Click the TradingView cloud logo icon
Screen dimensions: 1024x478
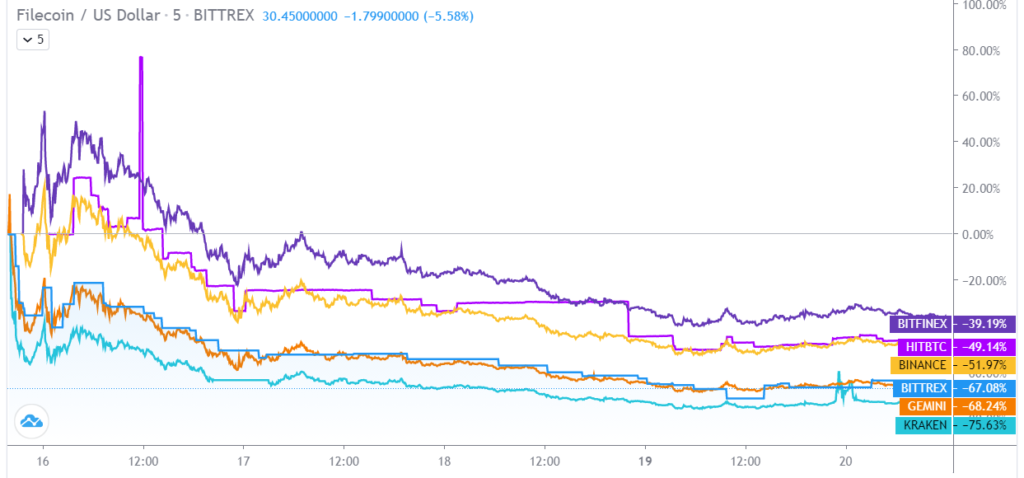pyautogui.click(x=30, y=422)
